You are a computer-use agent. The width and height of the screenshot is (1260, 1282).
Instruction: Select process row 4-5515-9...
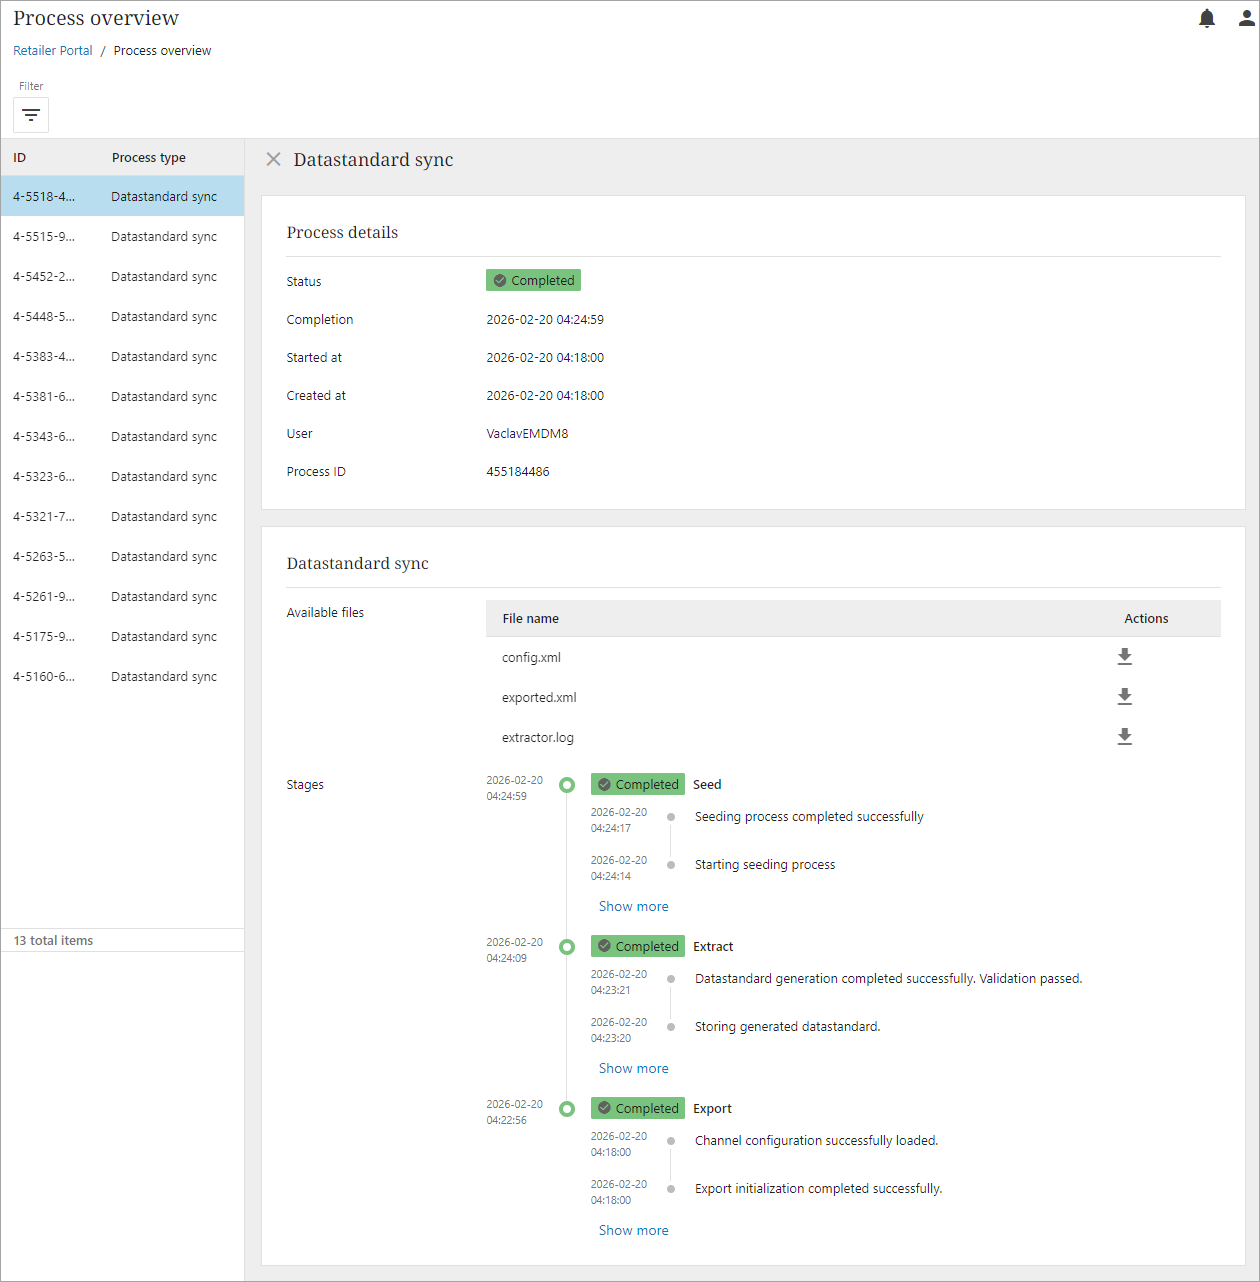pos(122,237)
